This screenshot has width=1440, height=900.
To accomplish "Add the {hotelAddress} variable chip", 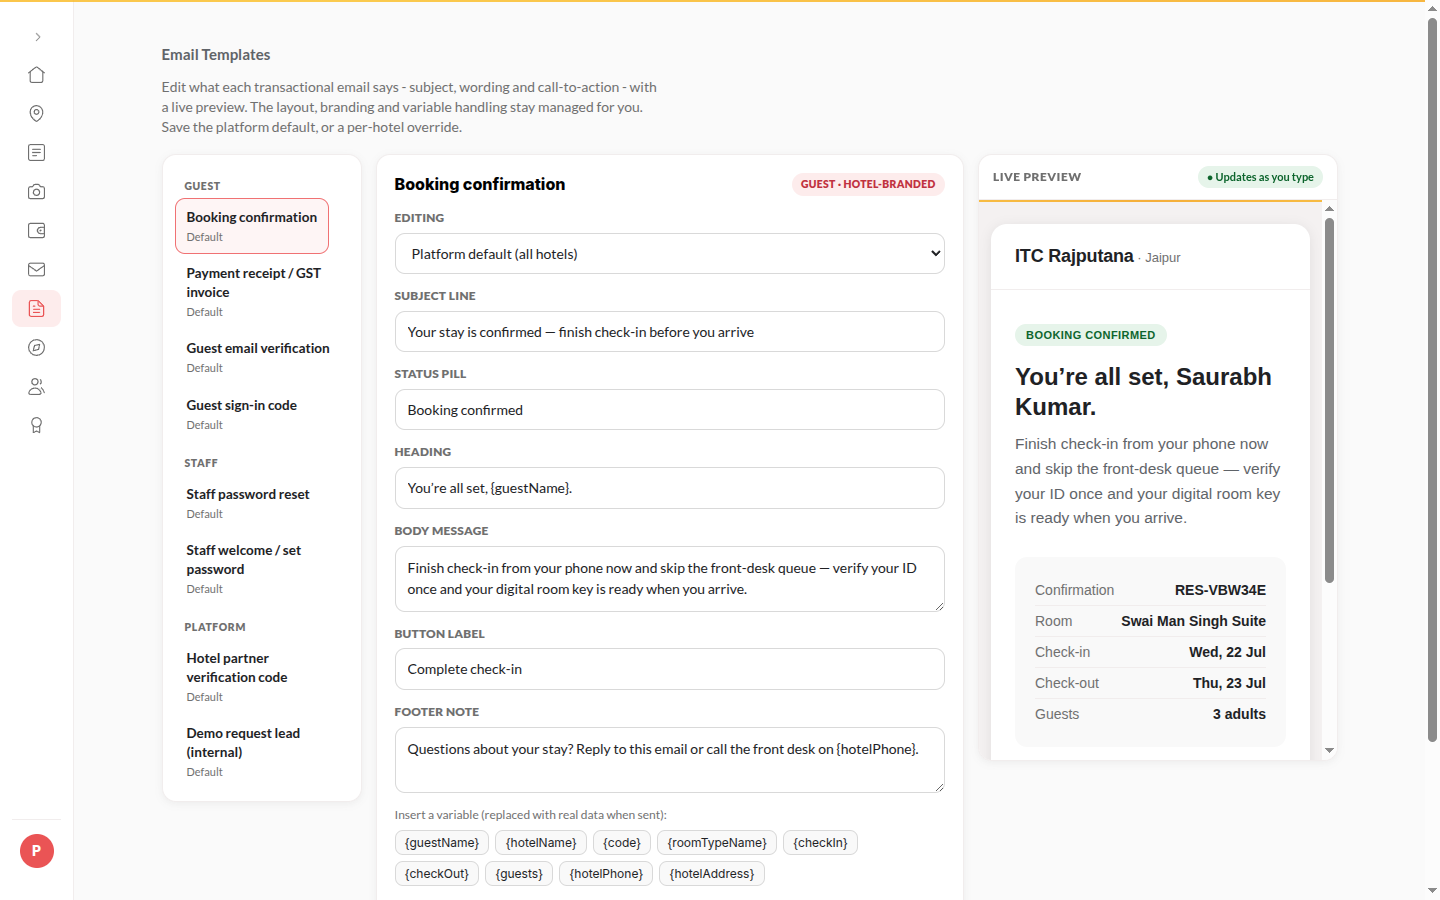I will (x=712, y=874).
